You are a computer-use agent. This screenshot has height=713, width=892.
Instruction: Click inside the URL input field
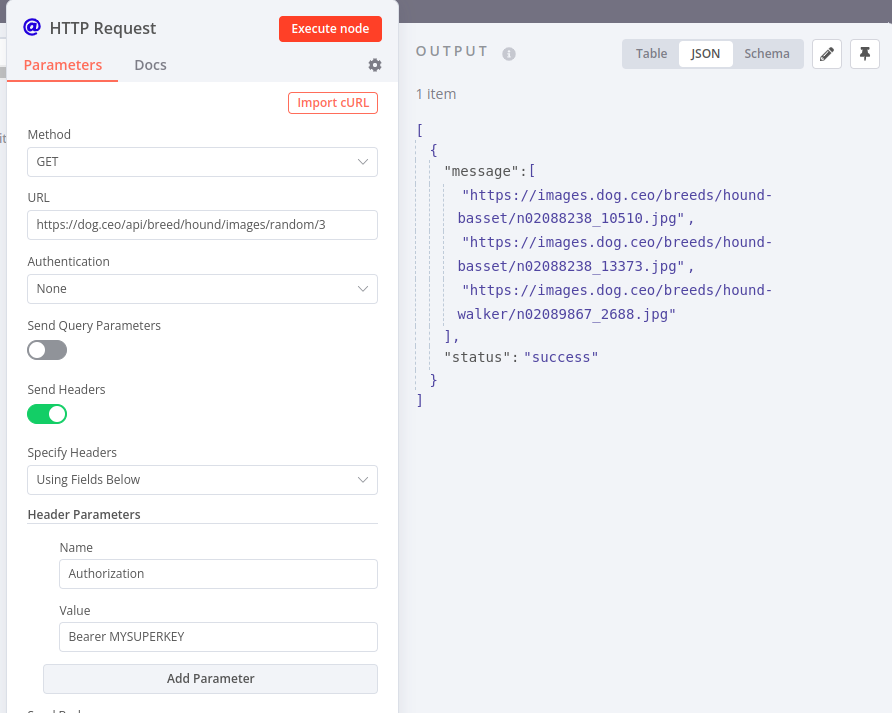pyautogui.click(x=202, y=225)
